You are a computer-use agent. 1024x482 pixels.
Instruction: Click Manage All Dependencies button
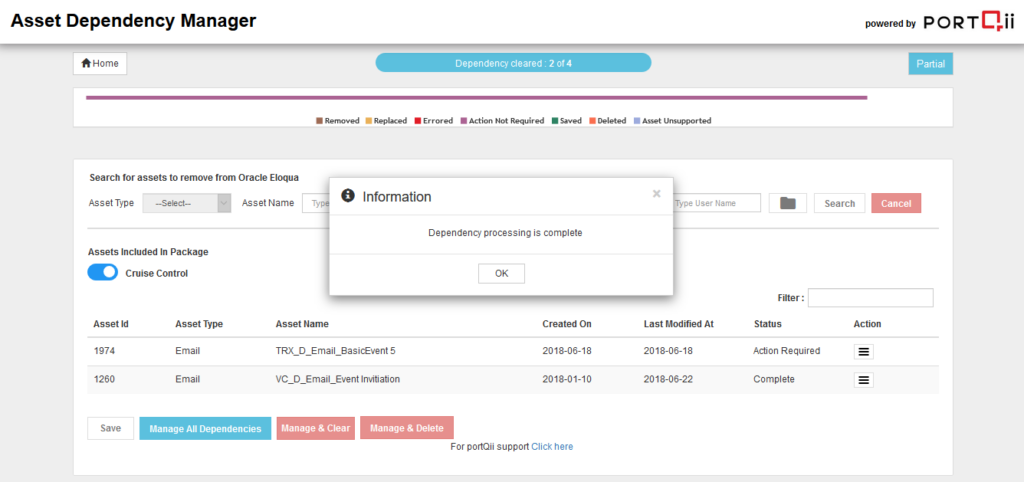(205, 428)
